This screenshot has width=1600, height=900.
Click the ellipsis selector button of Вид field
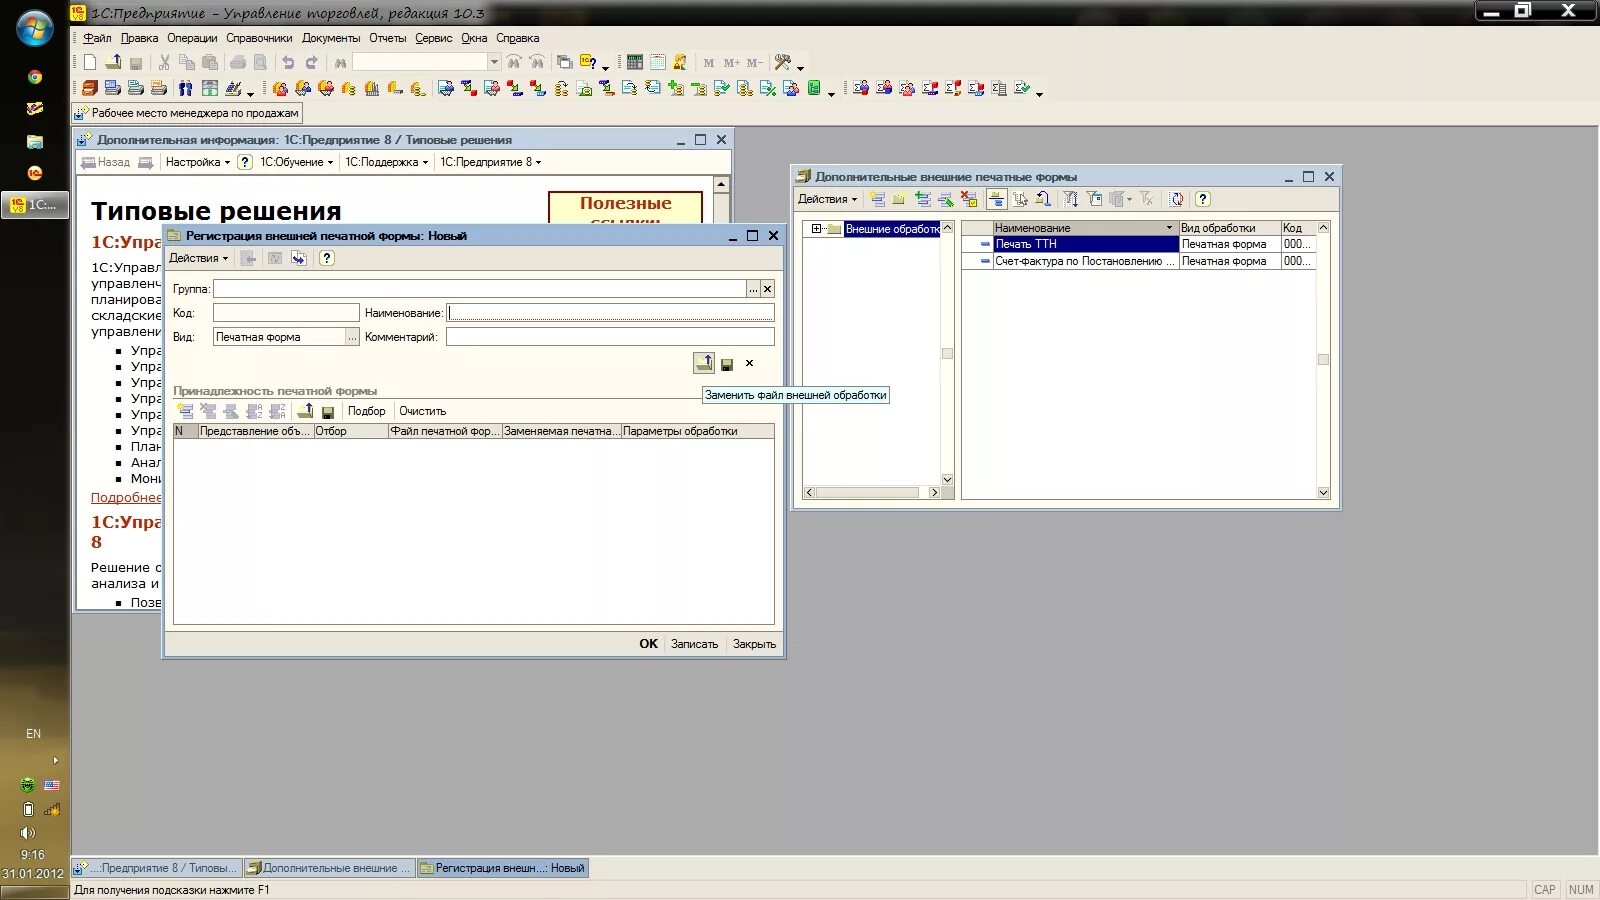352,337
